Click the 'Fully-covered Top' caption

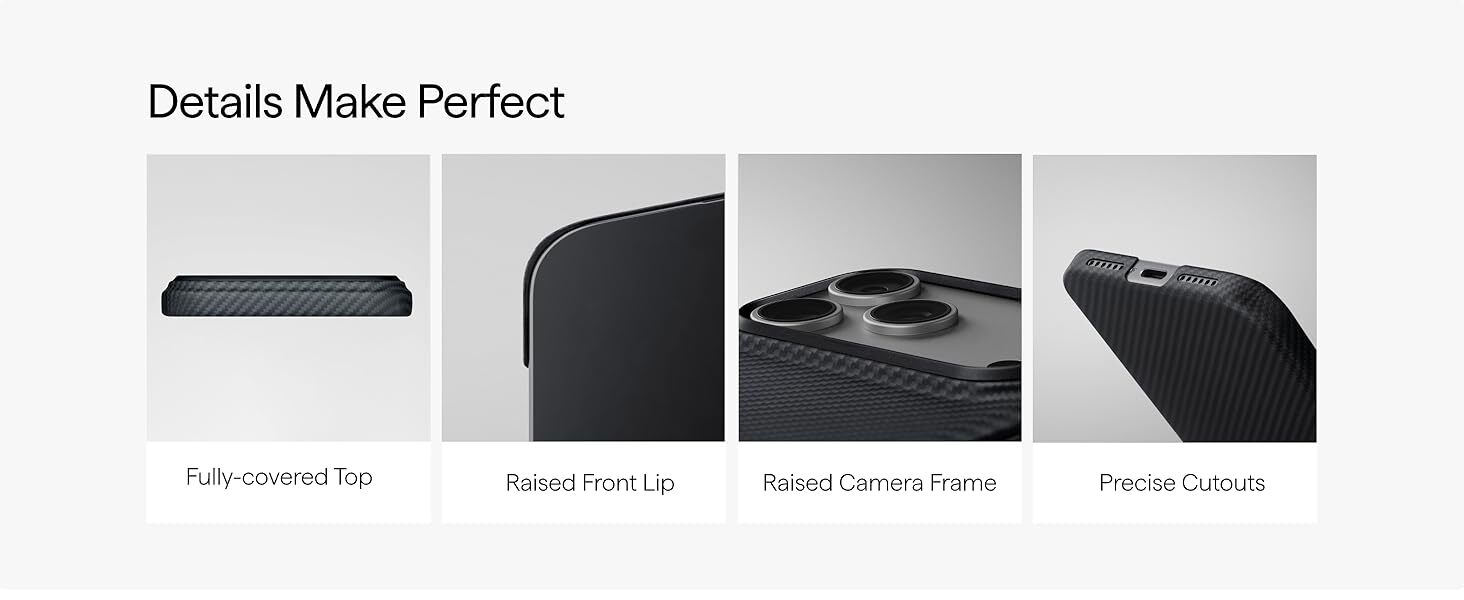pyautogui.click(x=279, y=477)
